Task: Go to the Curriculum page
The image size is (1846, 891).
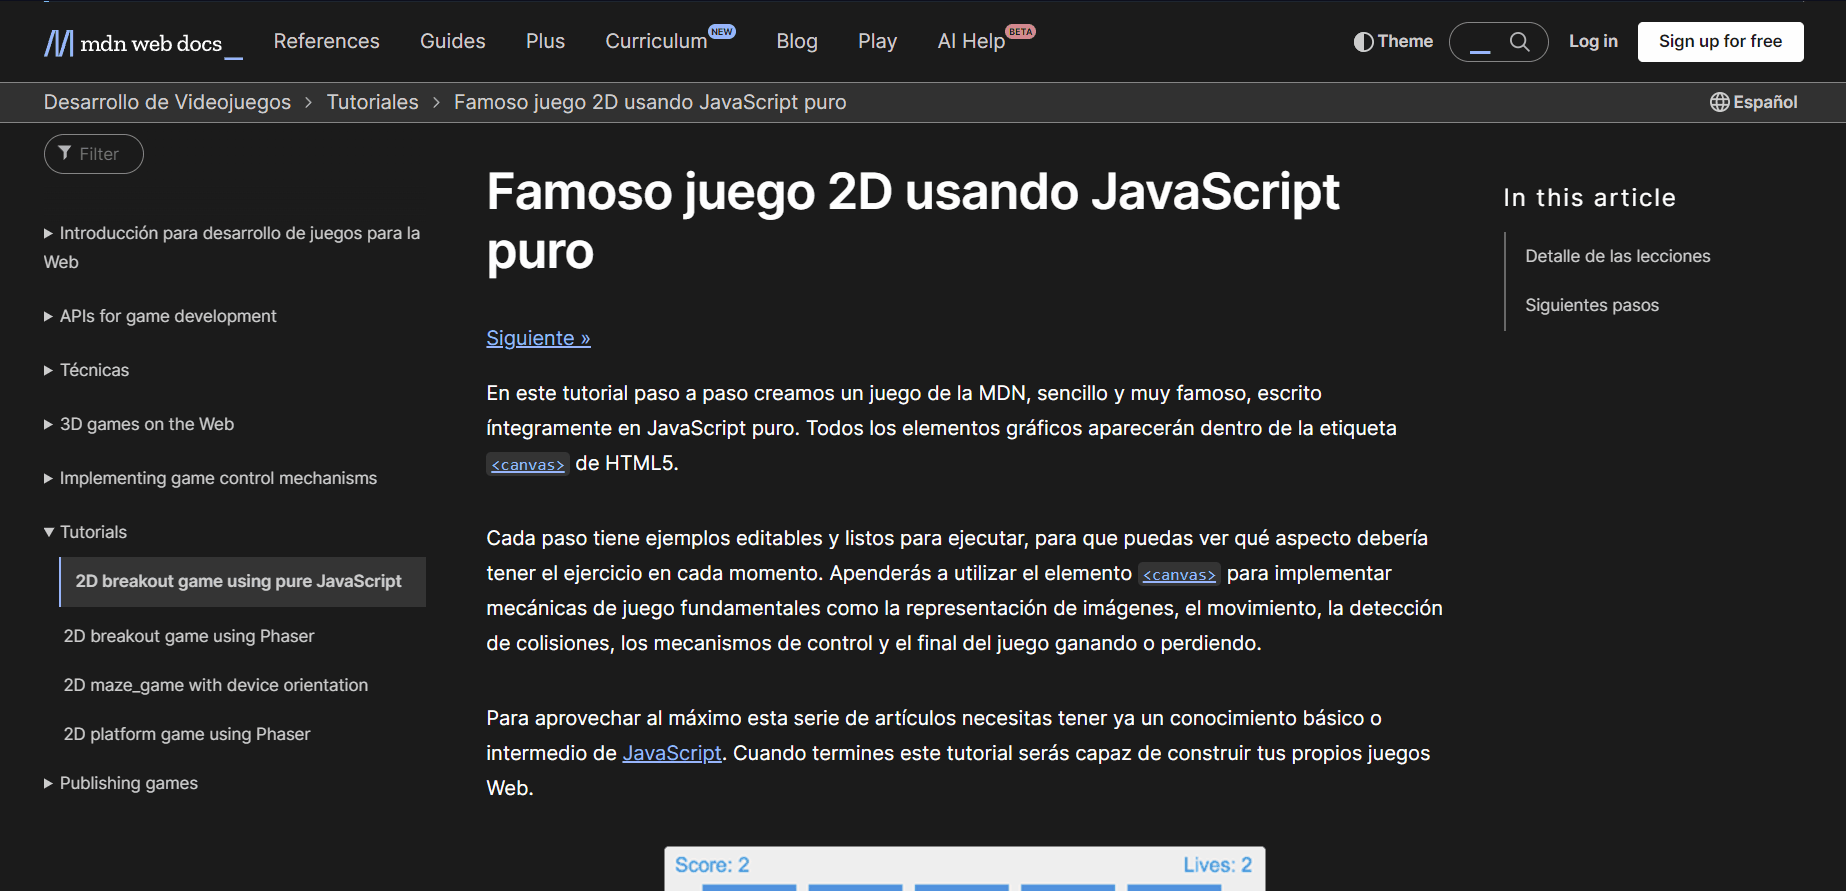Action: point(656,41)
